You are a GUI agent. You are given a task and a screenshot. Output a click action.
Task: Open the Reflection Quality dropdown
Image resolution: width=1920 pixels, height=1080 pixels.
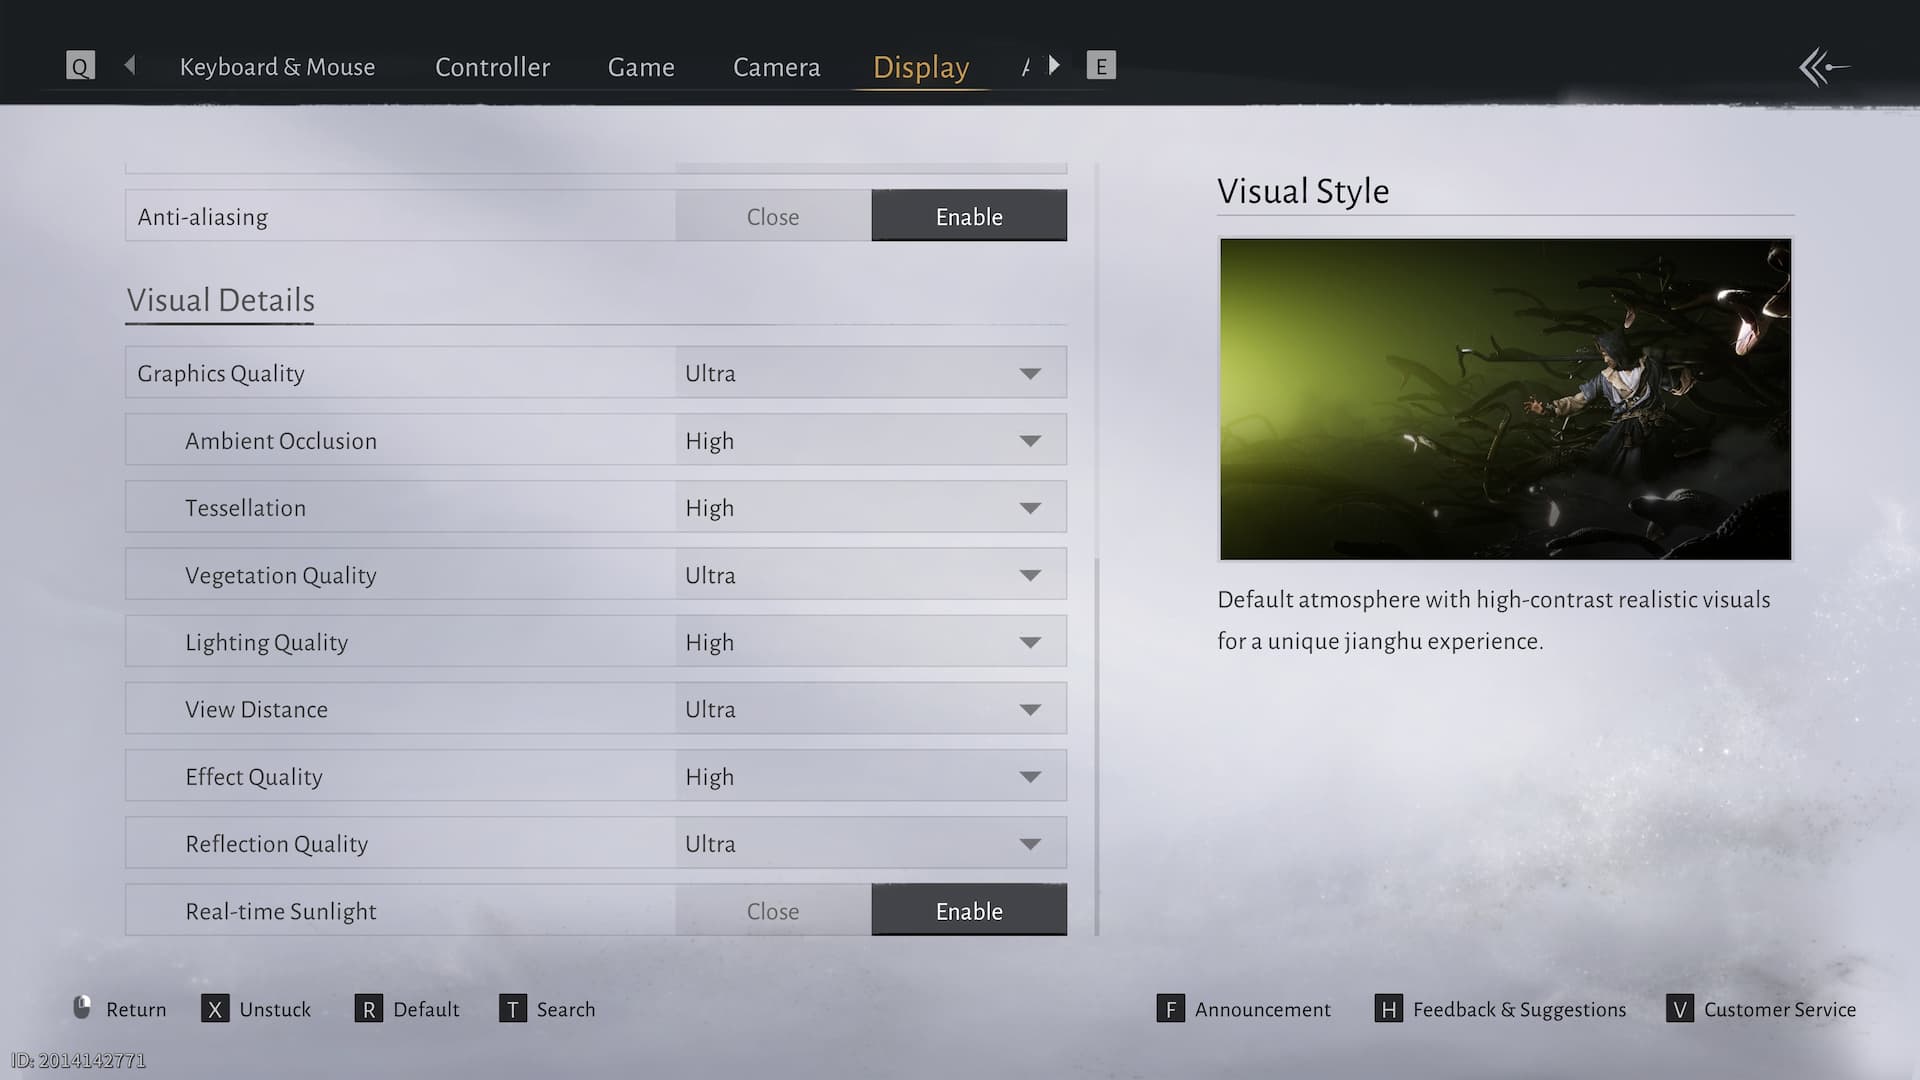point(870,843)
